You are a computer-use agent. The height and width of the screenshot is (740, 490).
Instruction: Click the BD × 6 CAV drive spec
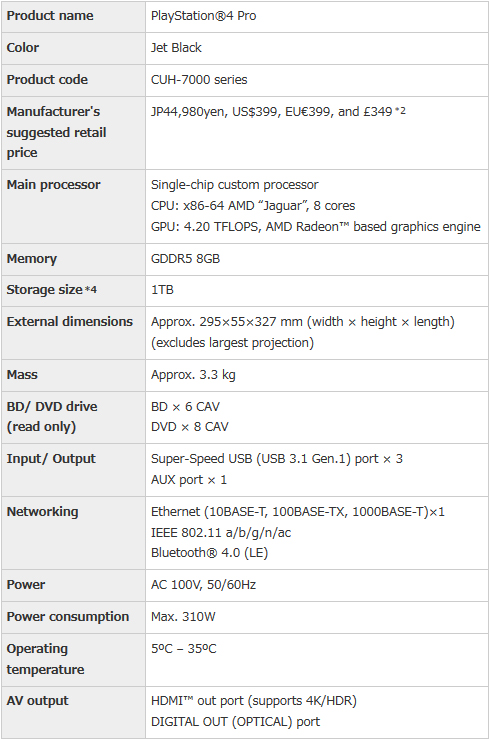pyautogui.click(x=186, y=407)
